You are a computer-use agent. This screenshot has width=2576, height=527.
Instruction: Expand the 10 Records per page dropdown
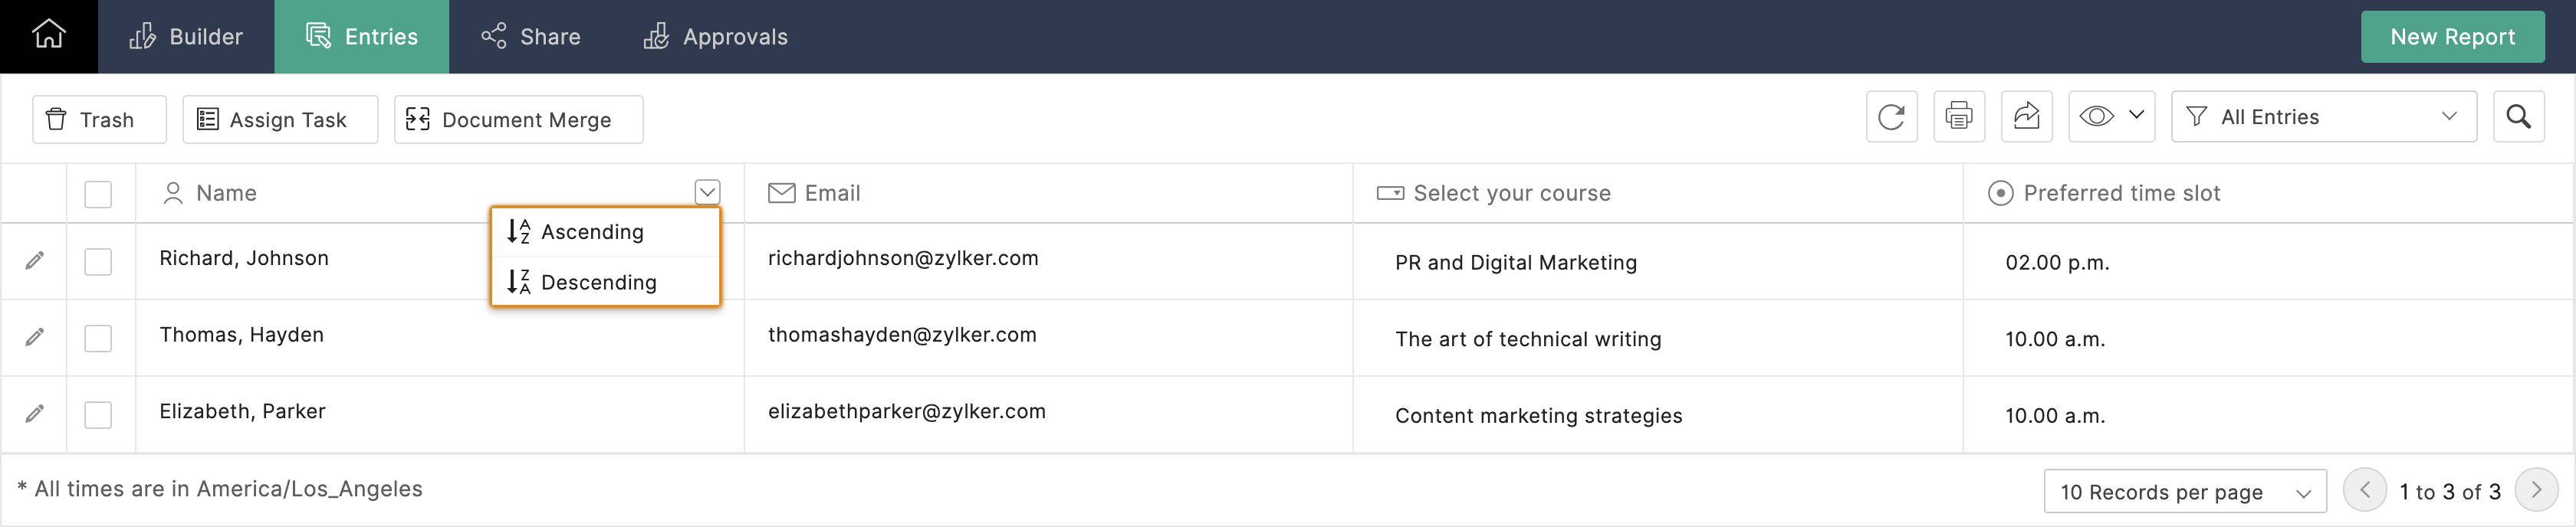coord(2184,492)
